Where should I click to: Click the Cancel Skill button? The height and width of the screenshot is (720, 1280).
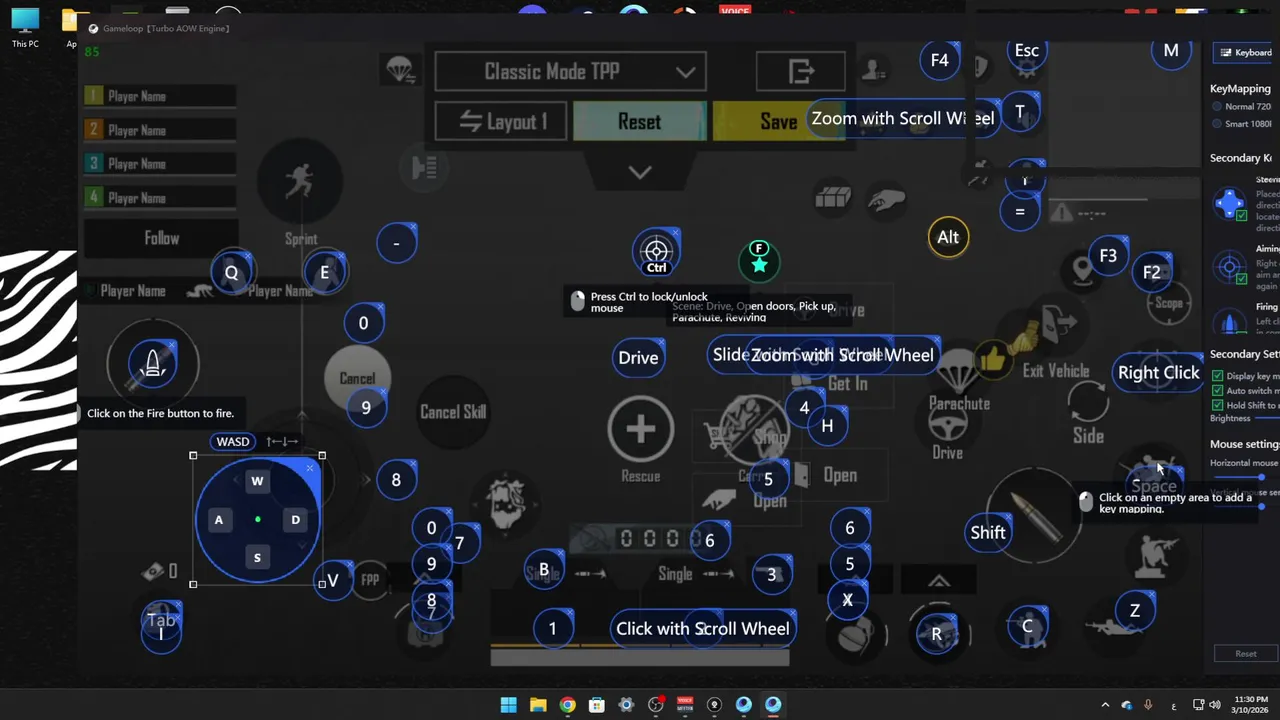(453, 412)
